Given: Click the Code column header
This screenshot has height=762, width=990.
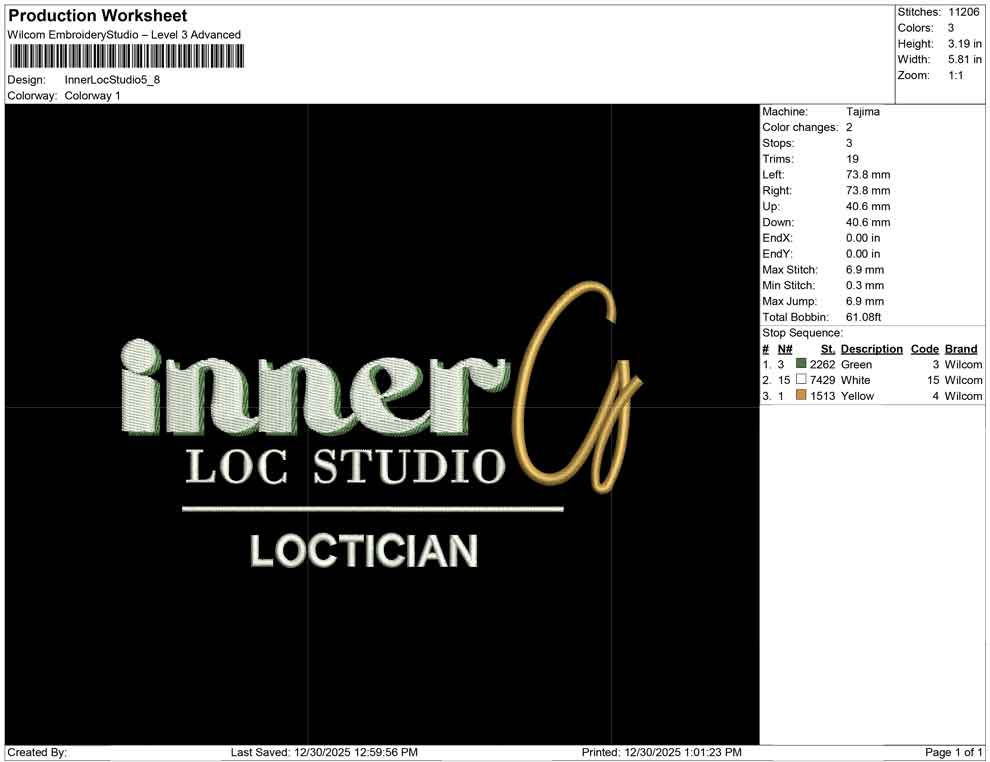Looking at the screenshot, I should pos(924,348).
